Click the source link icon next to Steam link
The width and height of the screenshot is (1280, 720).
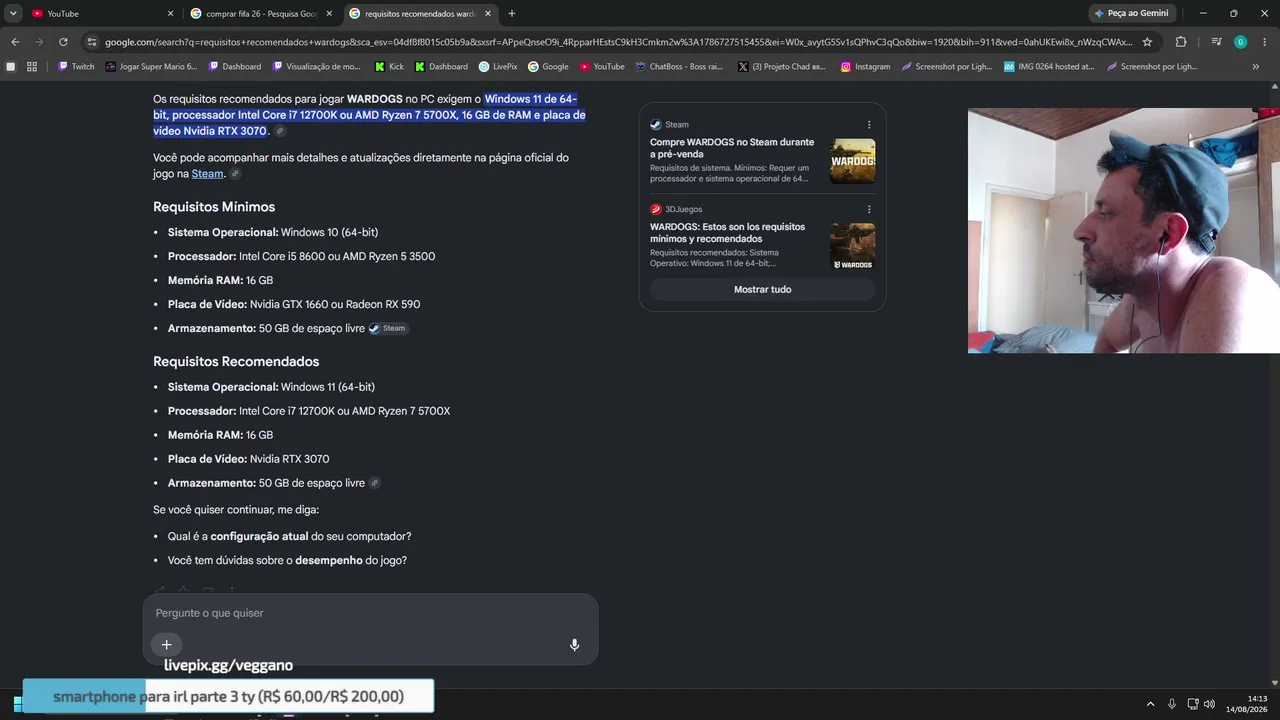235,174
